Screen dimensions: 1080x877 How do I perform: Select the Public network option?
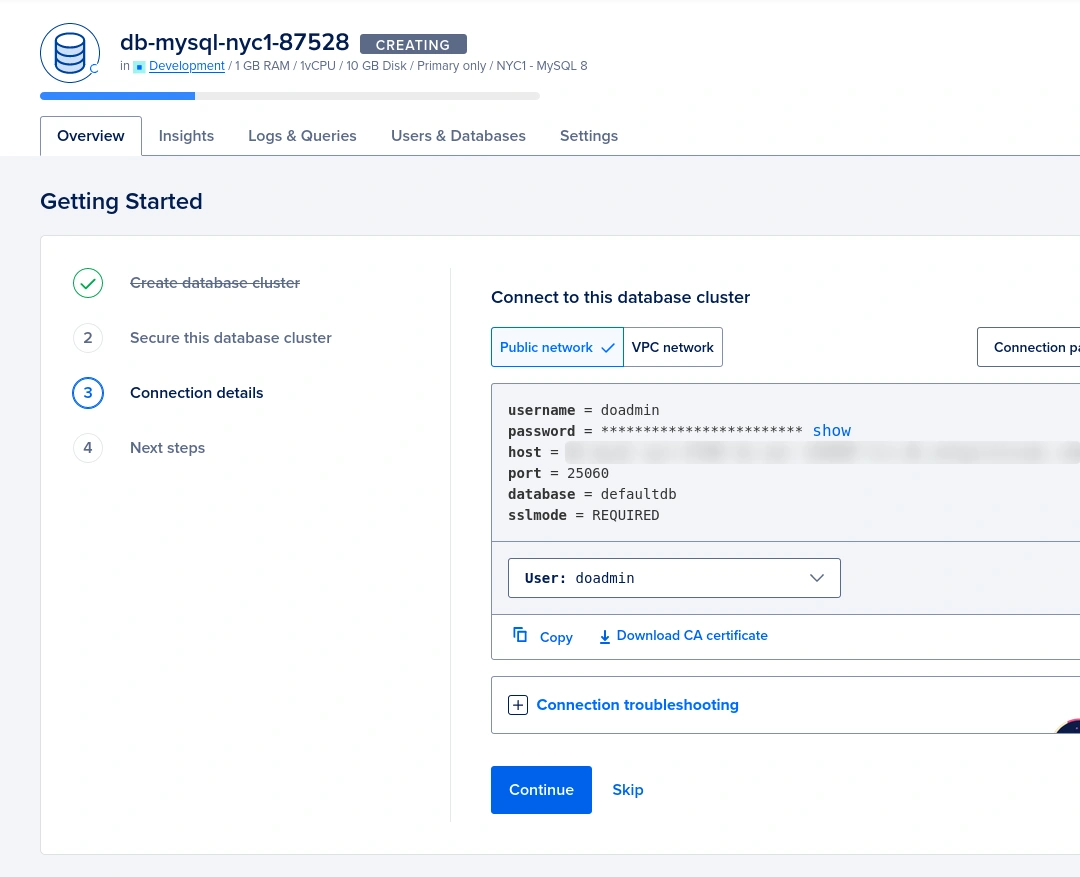[557, 347]
